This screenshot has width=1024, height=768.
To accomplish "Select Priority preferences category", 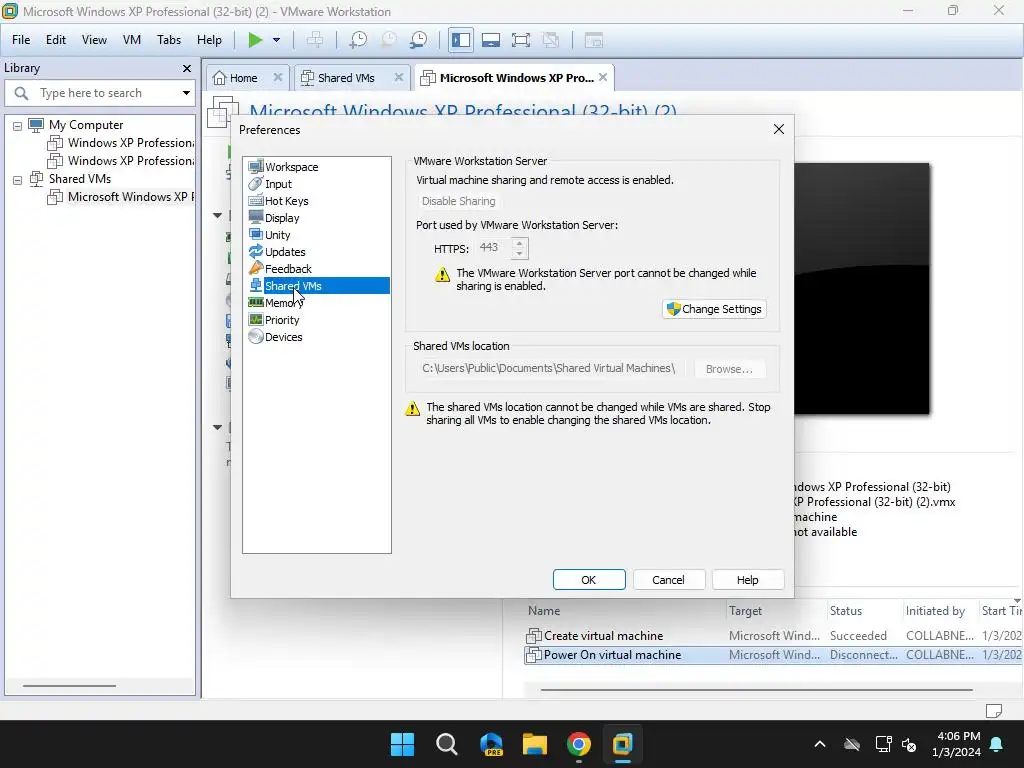I will coord(281,319).
